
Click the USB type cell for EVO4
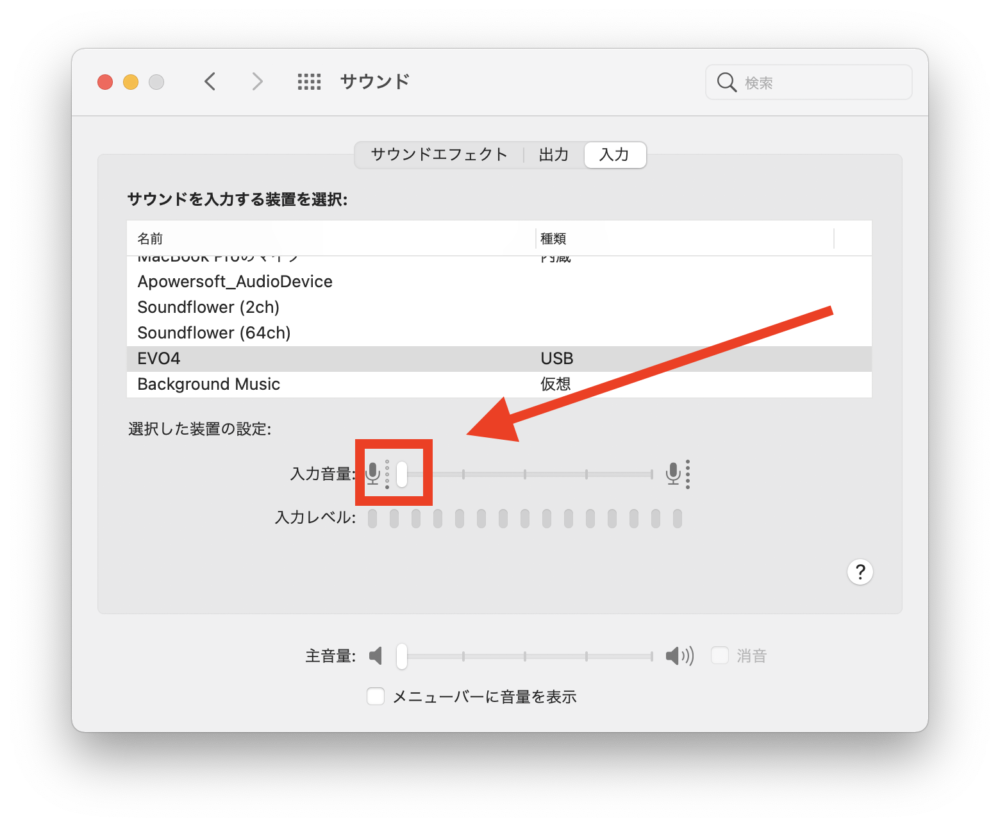[x=557, y=358]
